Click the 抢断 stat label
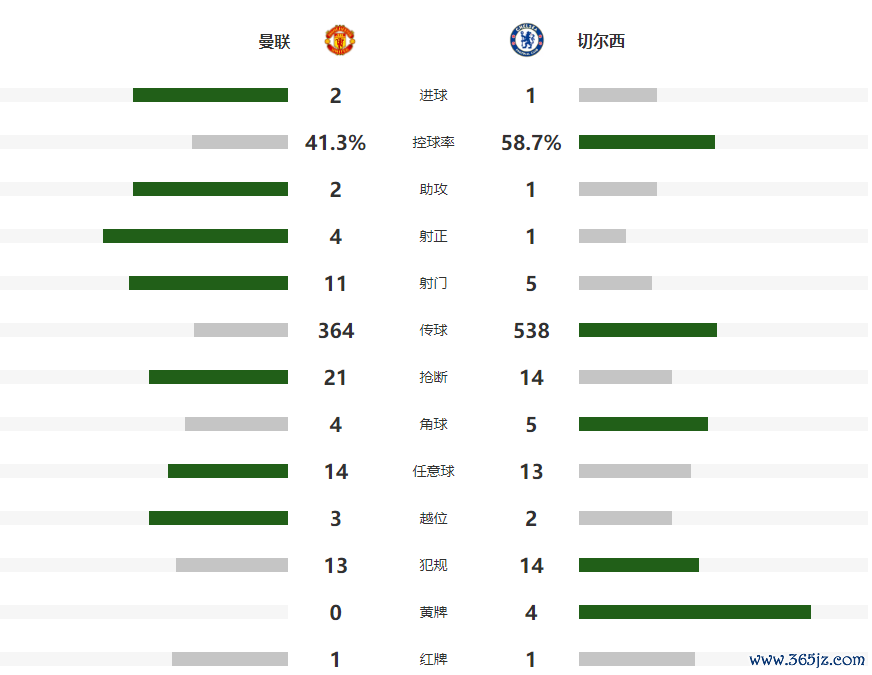 (433, 378)
